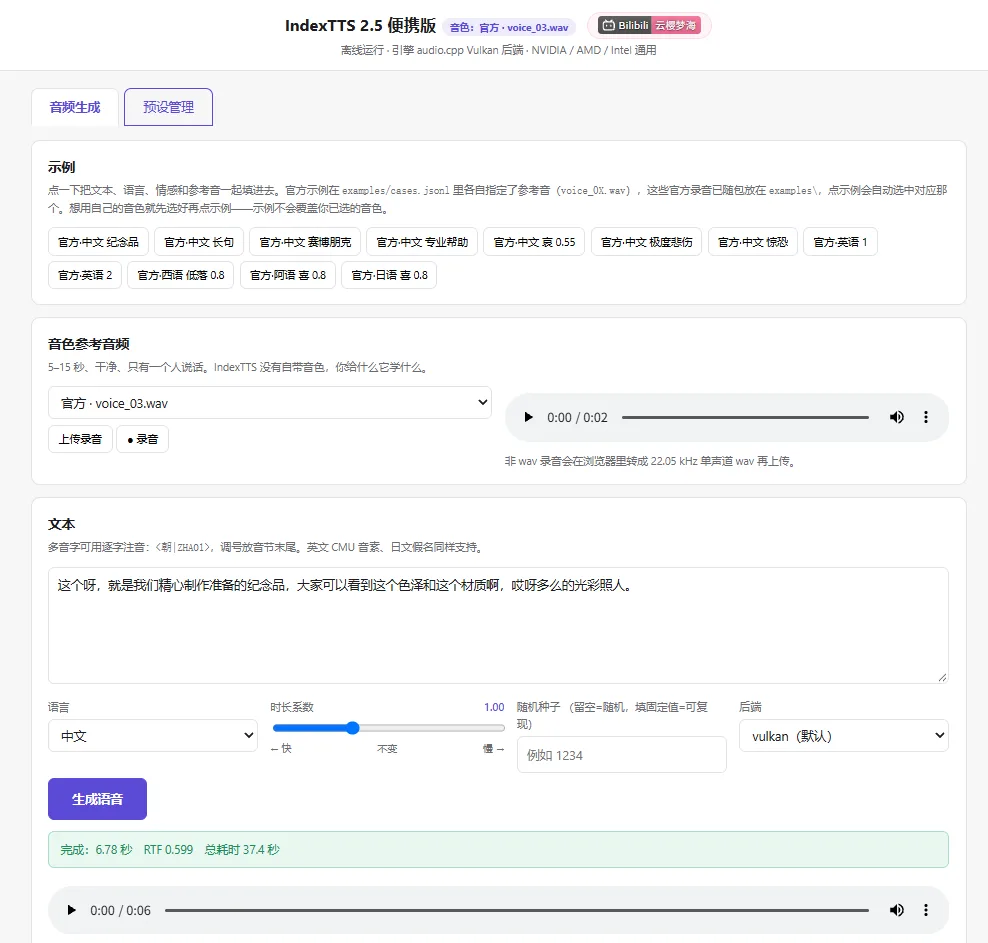Click the reference audio seek bar

point(745,417)
